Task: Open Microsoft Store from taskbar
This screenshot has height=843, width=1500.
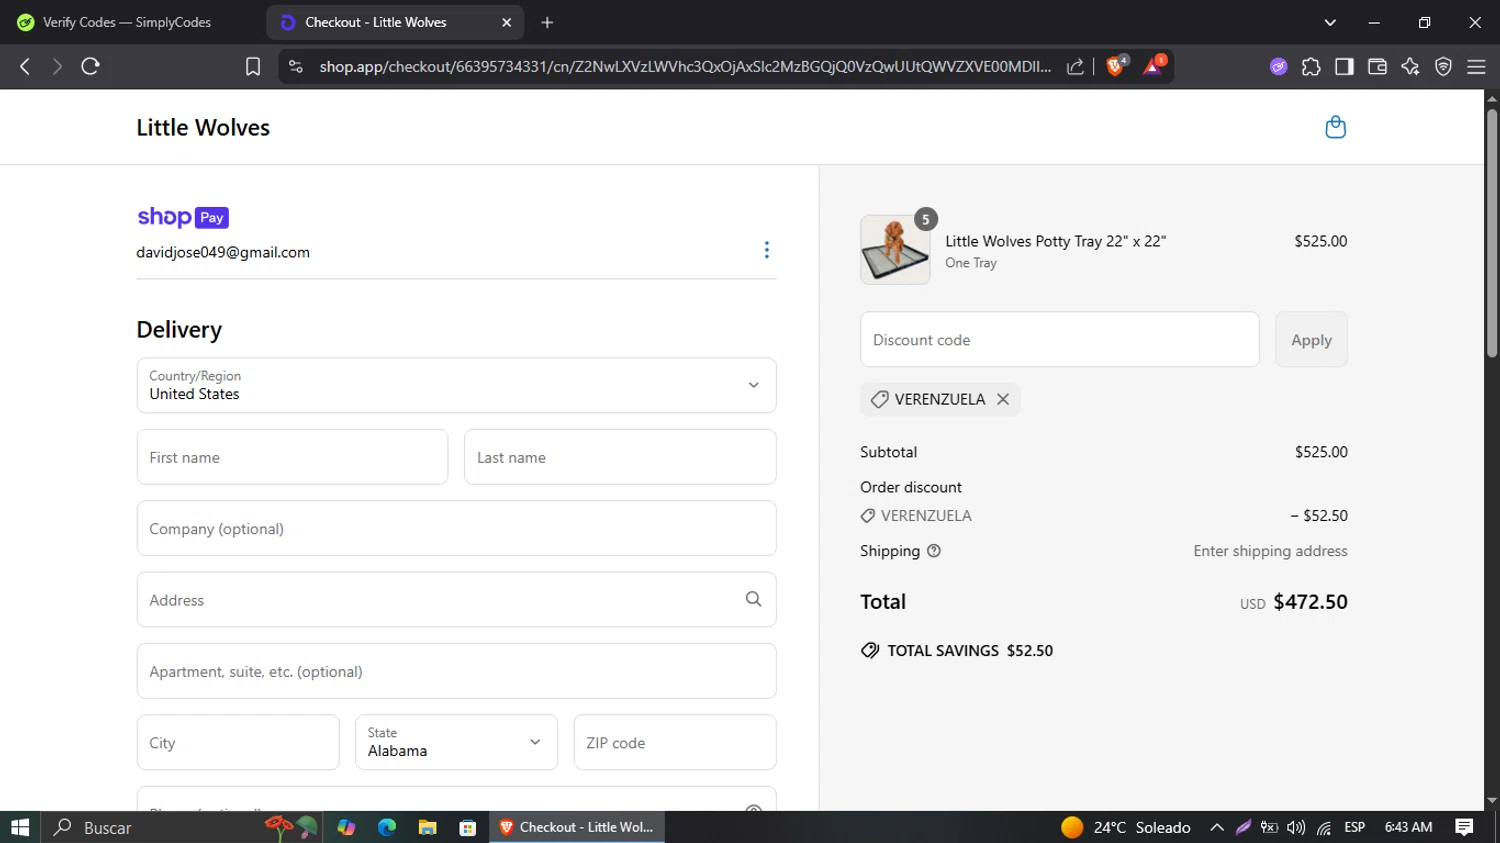Action: click(467, 827)
